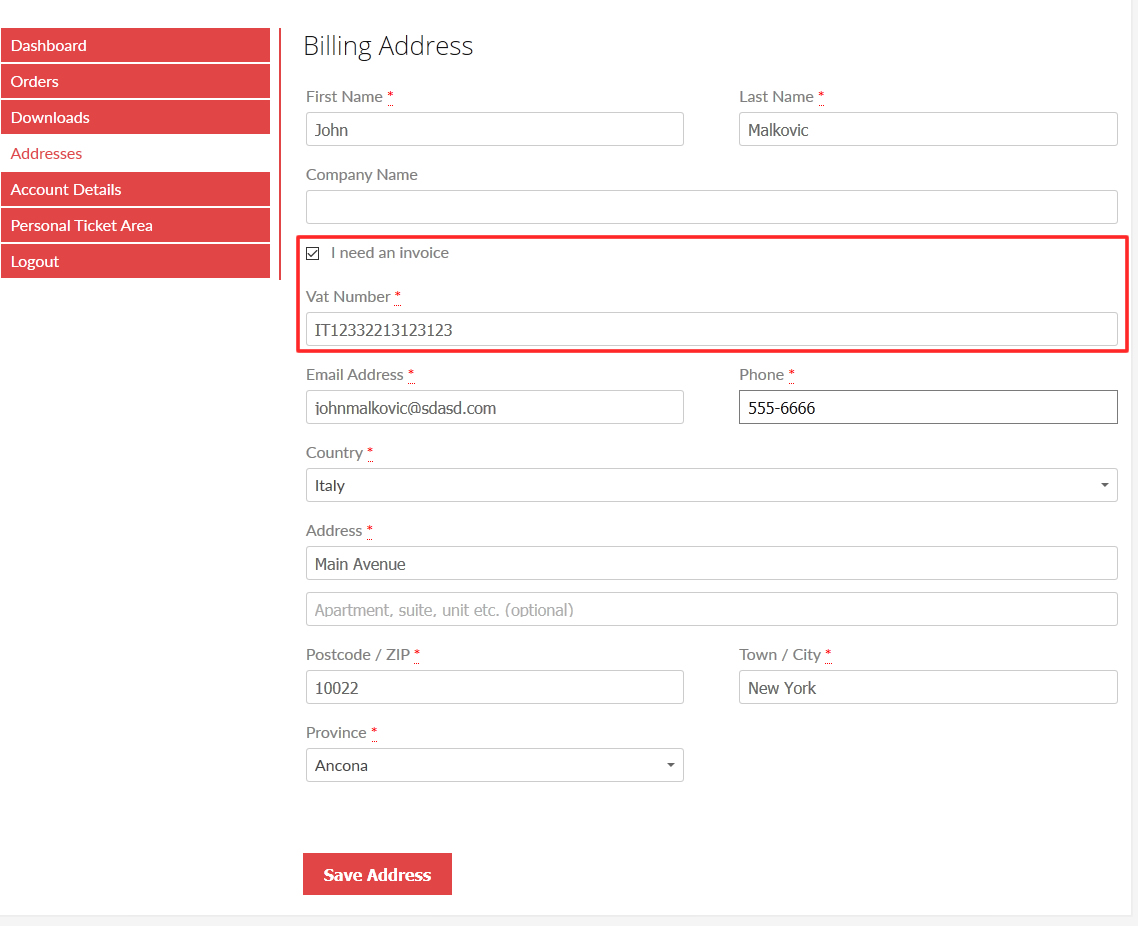Click the Postcode / ZIP field

(494, 687)
